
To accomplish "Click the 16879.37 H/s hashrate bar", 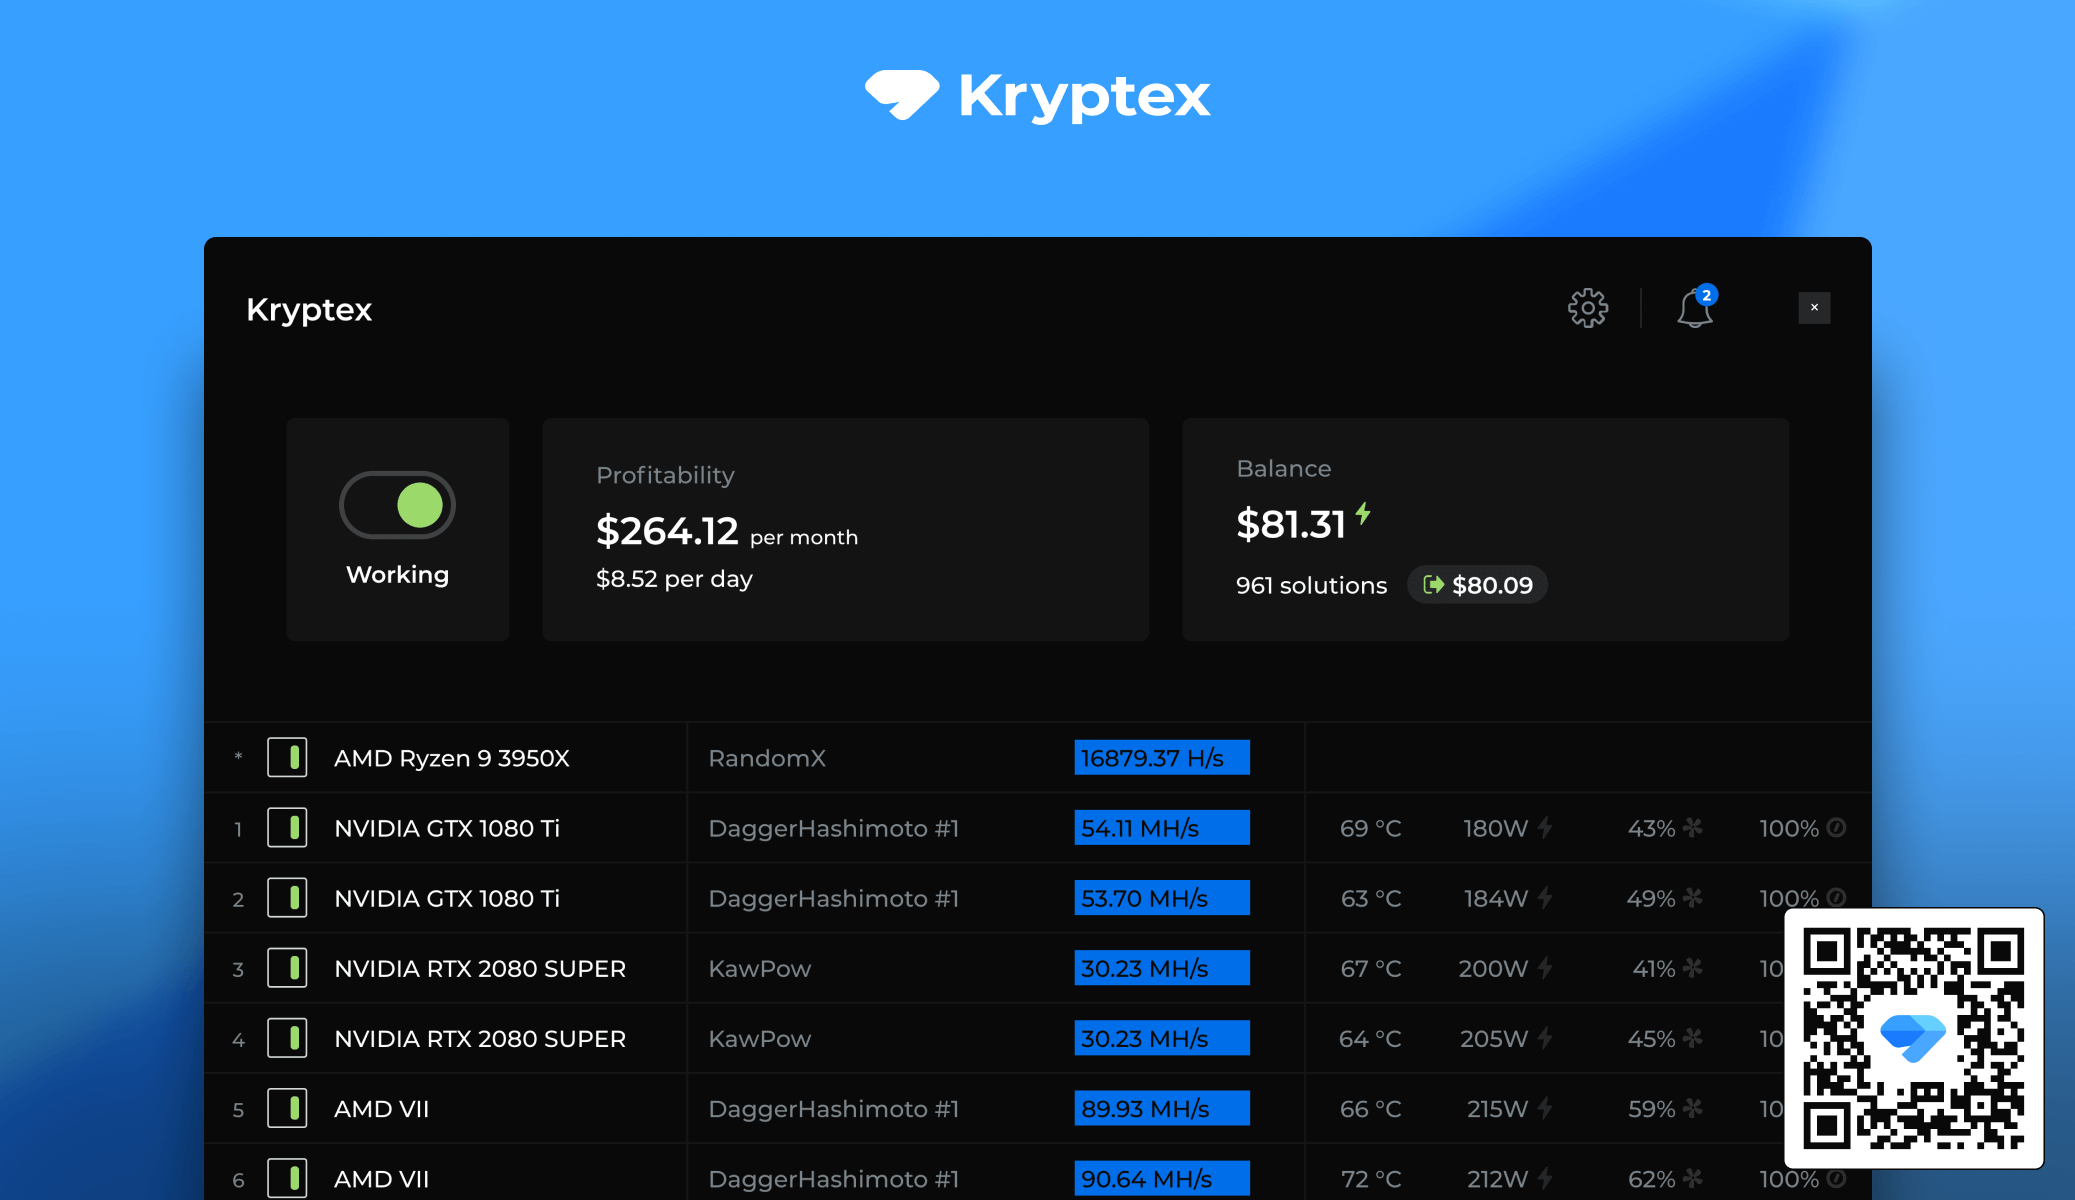I will pyautogui.click(x=1161, y=758).
